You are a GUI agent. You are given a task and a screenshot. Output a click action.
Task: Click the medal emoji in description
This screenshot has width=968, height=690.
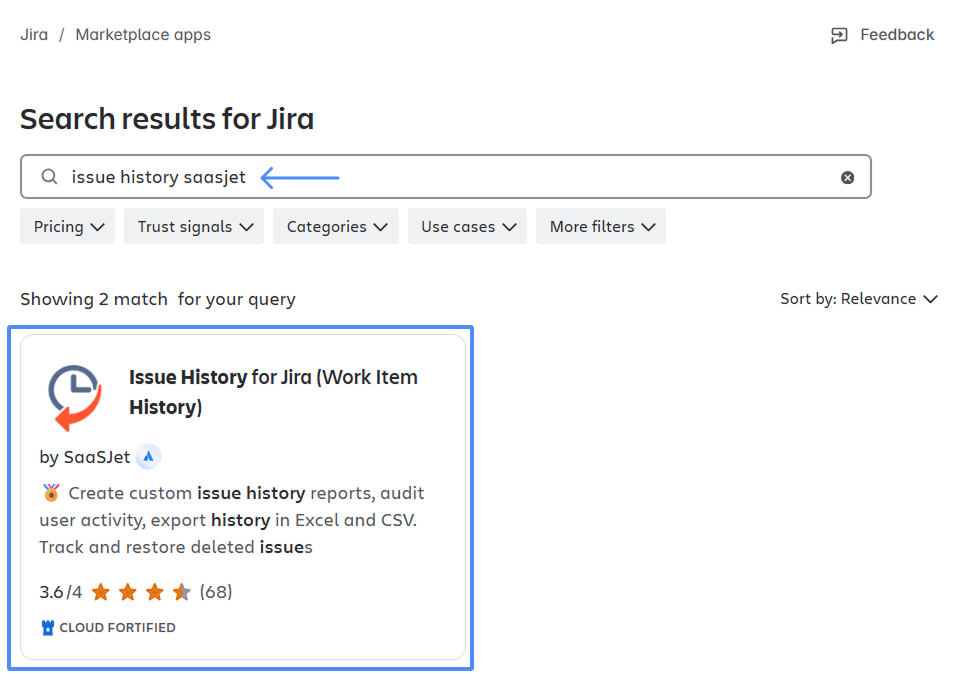[x=51, y=493]
